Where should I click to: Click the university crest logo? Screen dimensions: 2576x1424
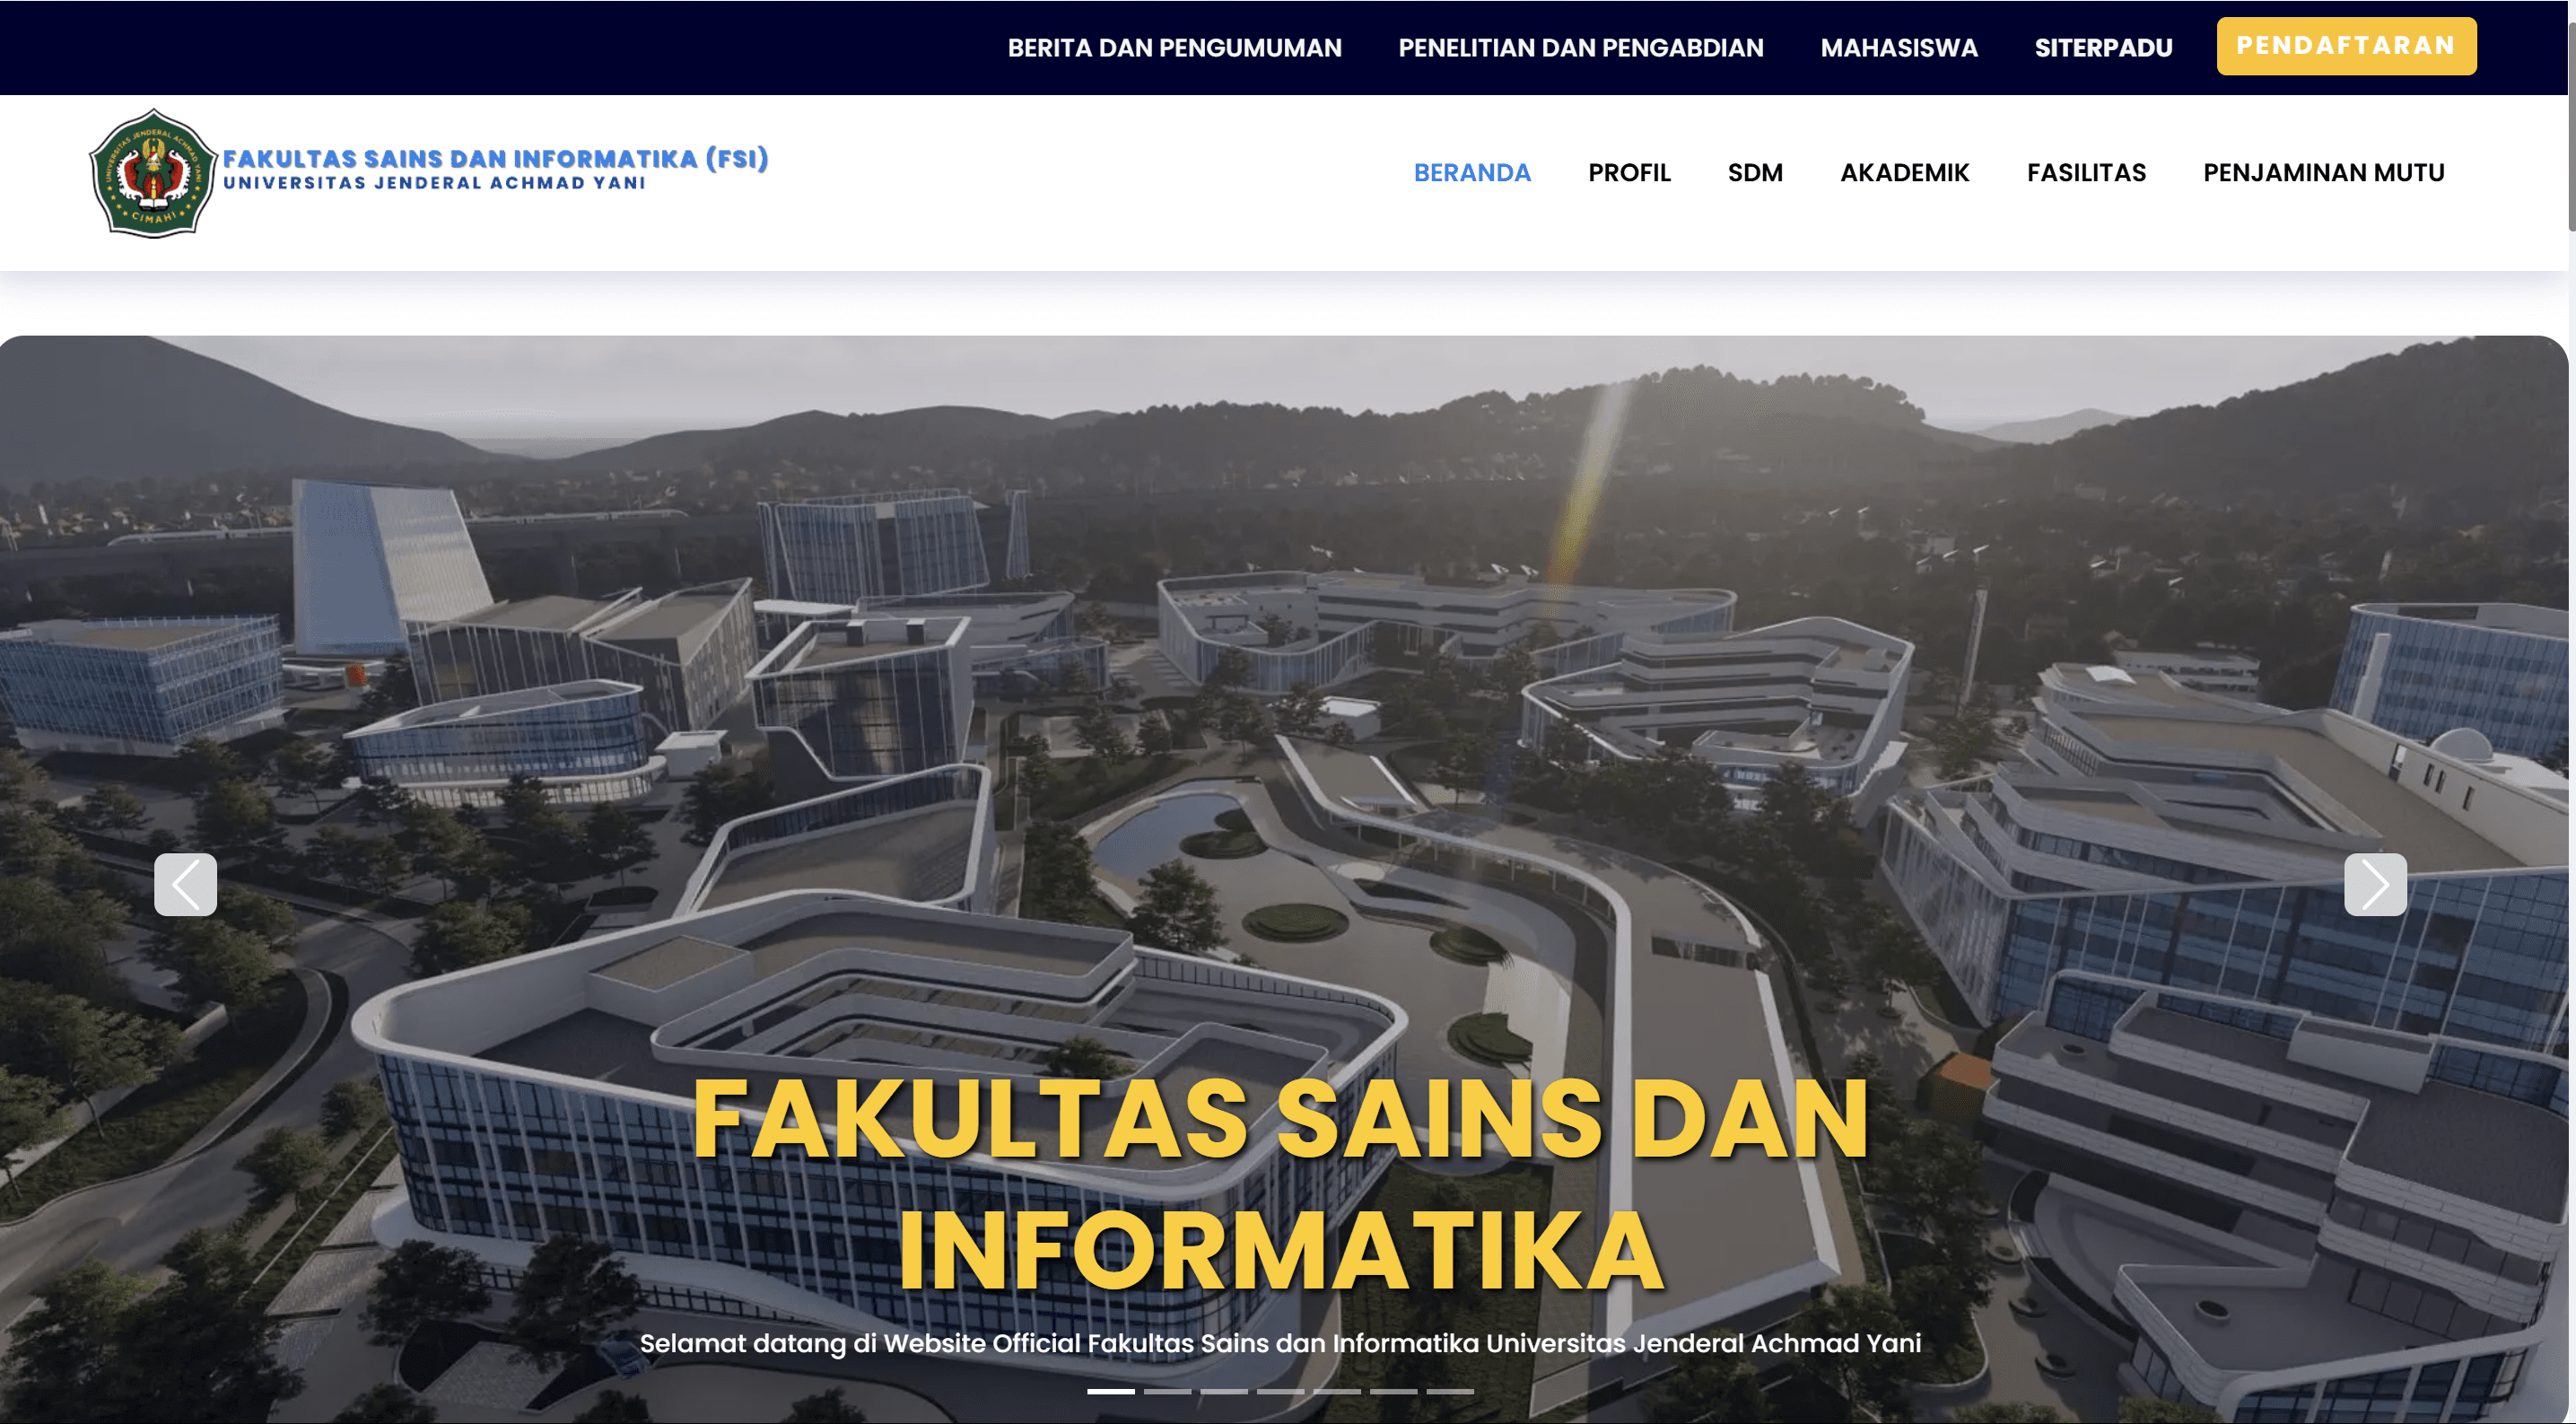(x=153, y=173)
